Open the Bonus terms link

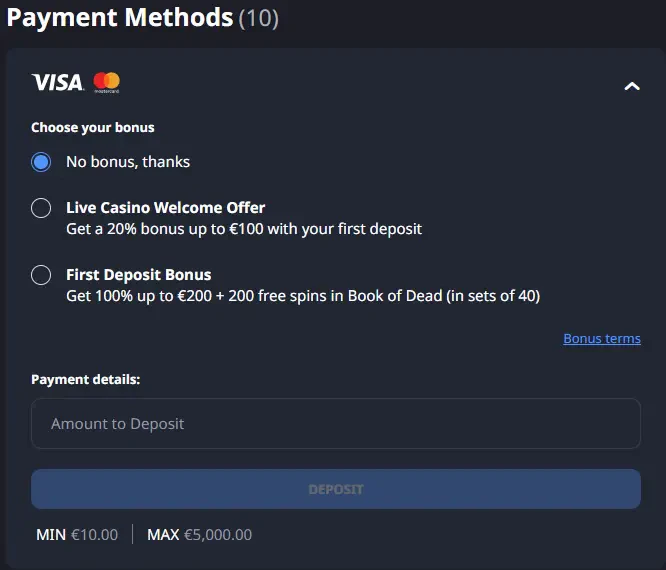602,339
